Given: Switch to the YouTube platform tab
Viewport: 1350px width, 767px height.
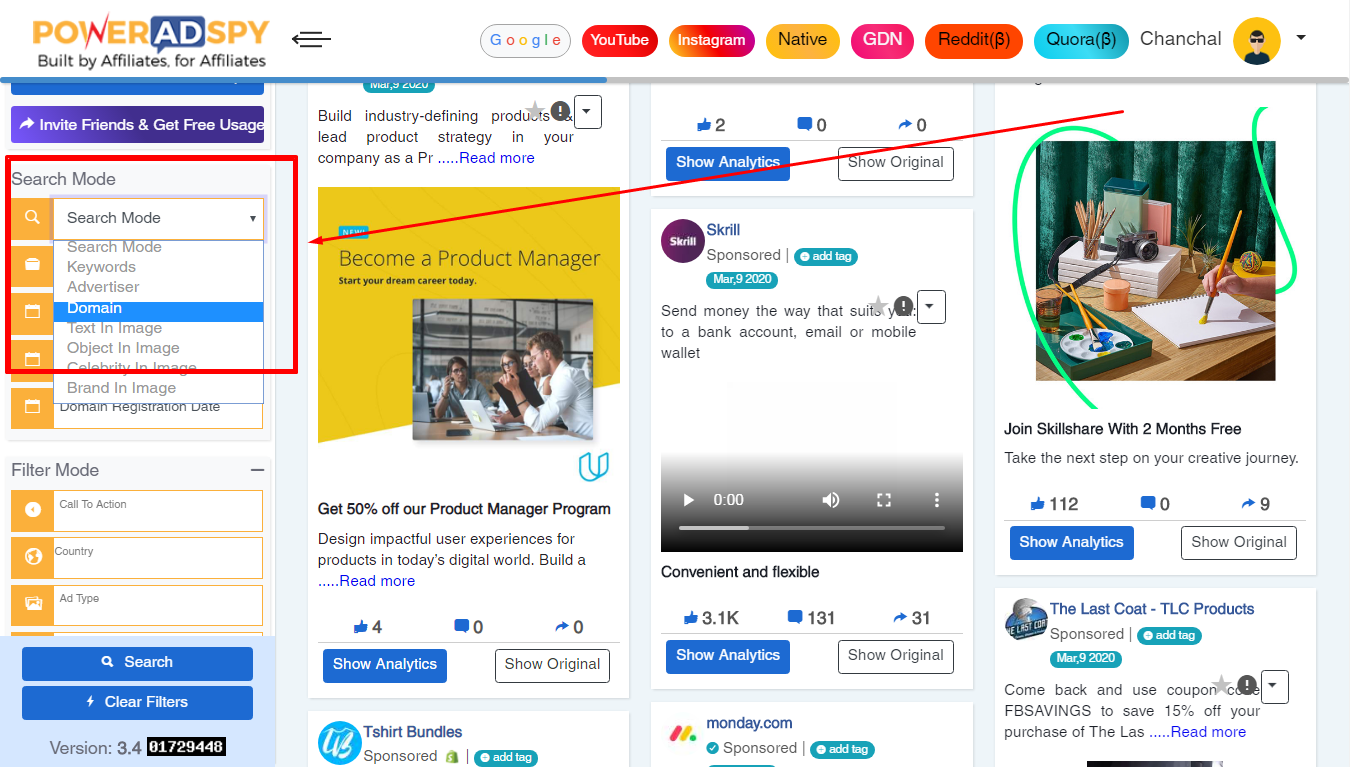Looking at the screenshot, I should pos(619,40).
